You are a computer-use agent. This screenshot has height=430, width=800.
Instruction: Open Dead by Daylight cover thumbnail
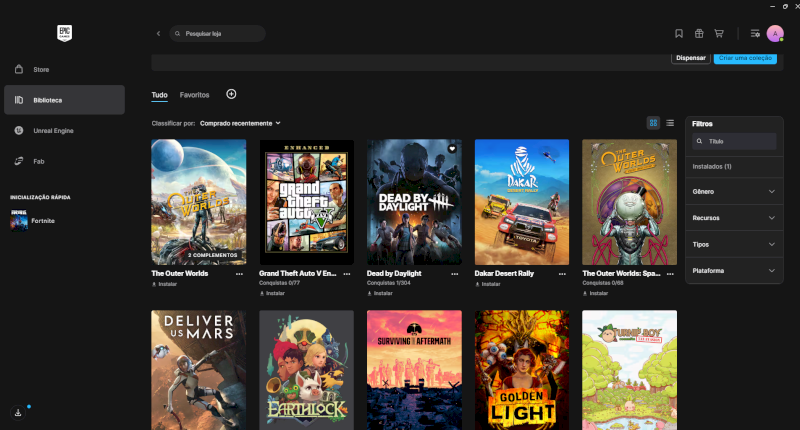414,202
